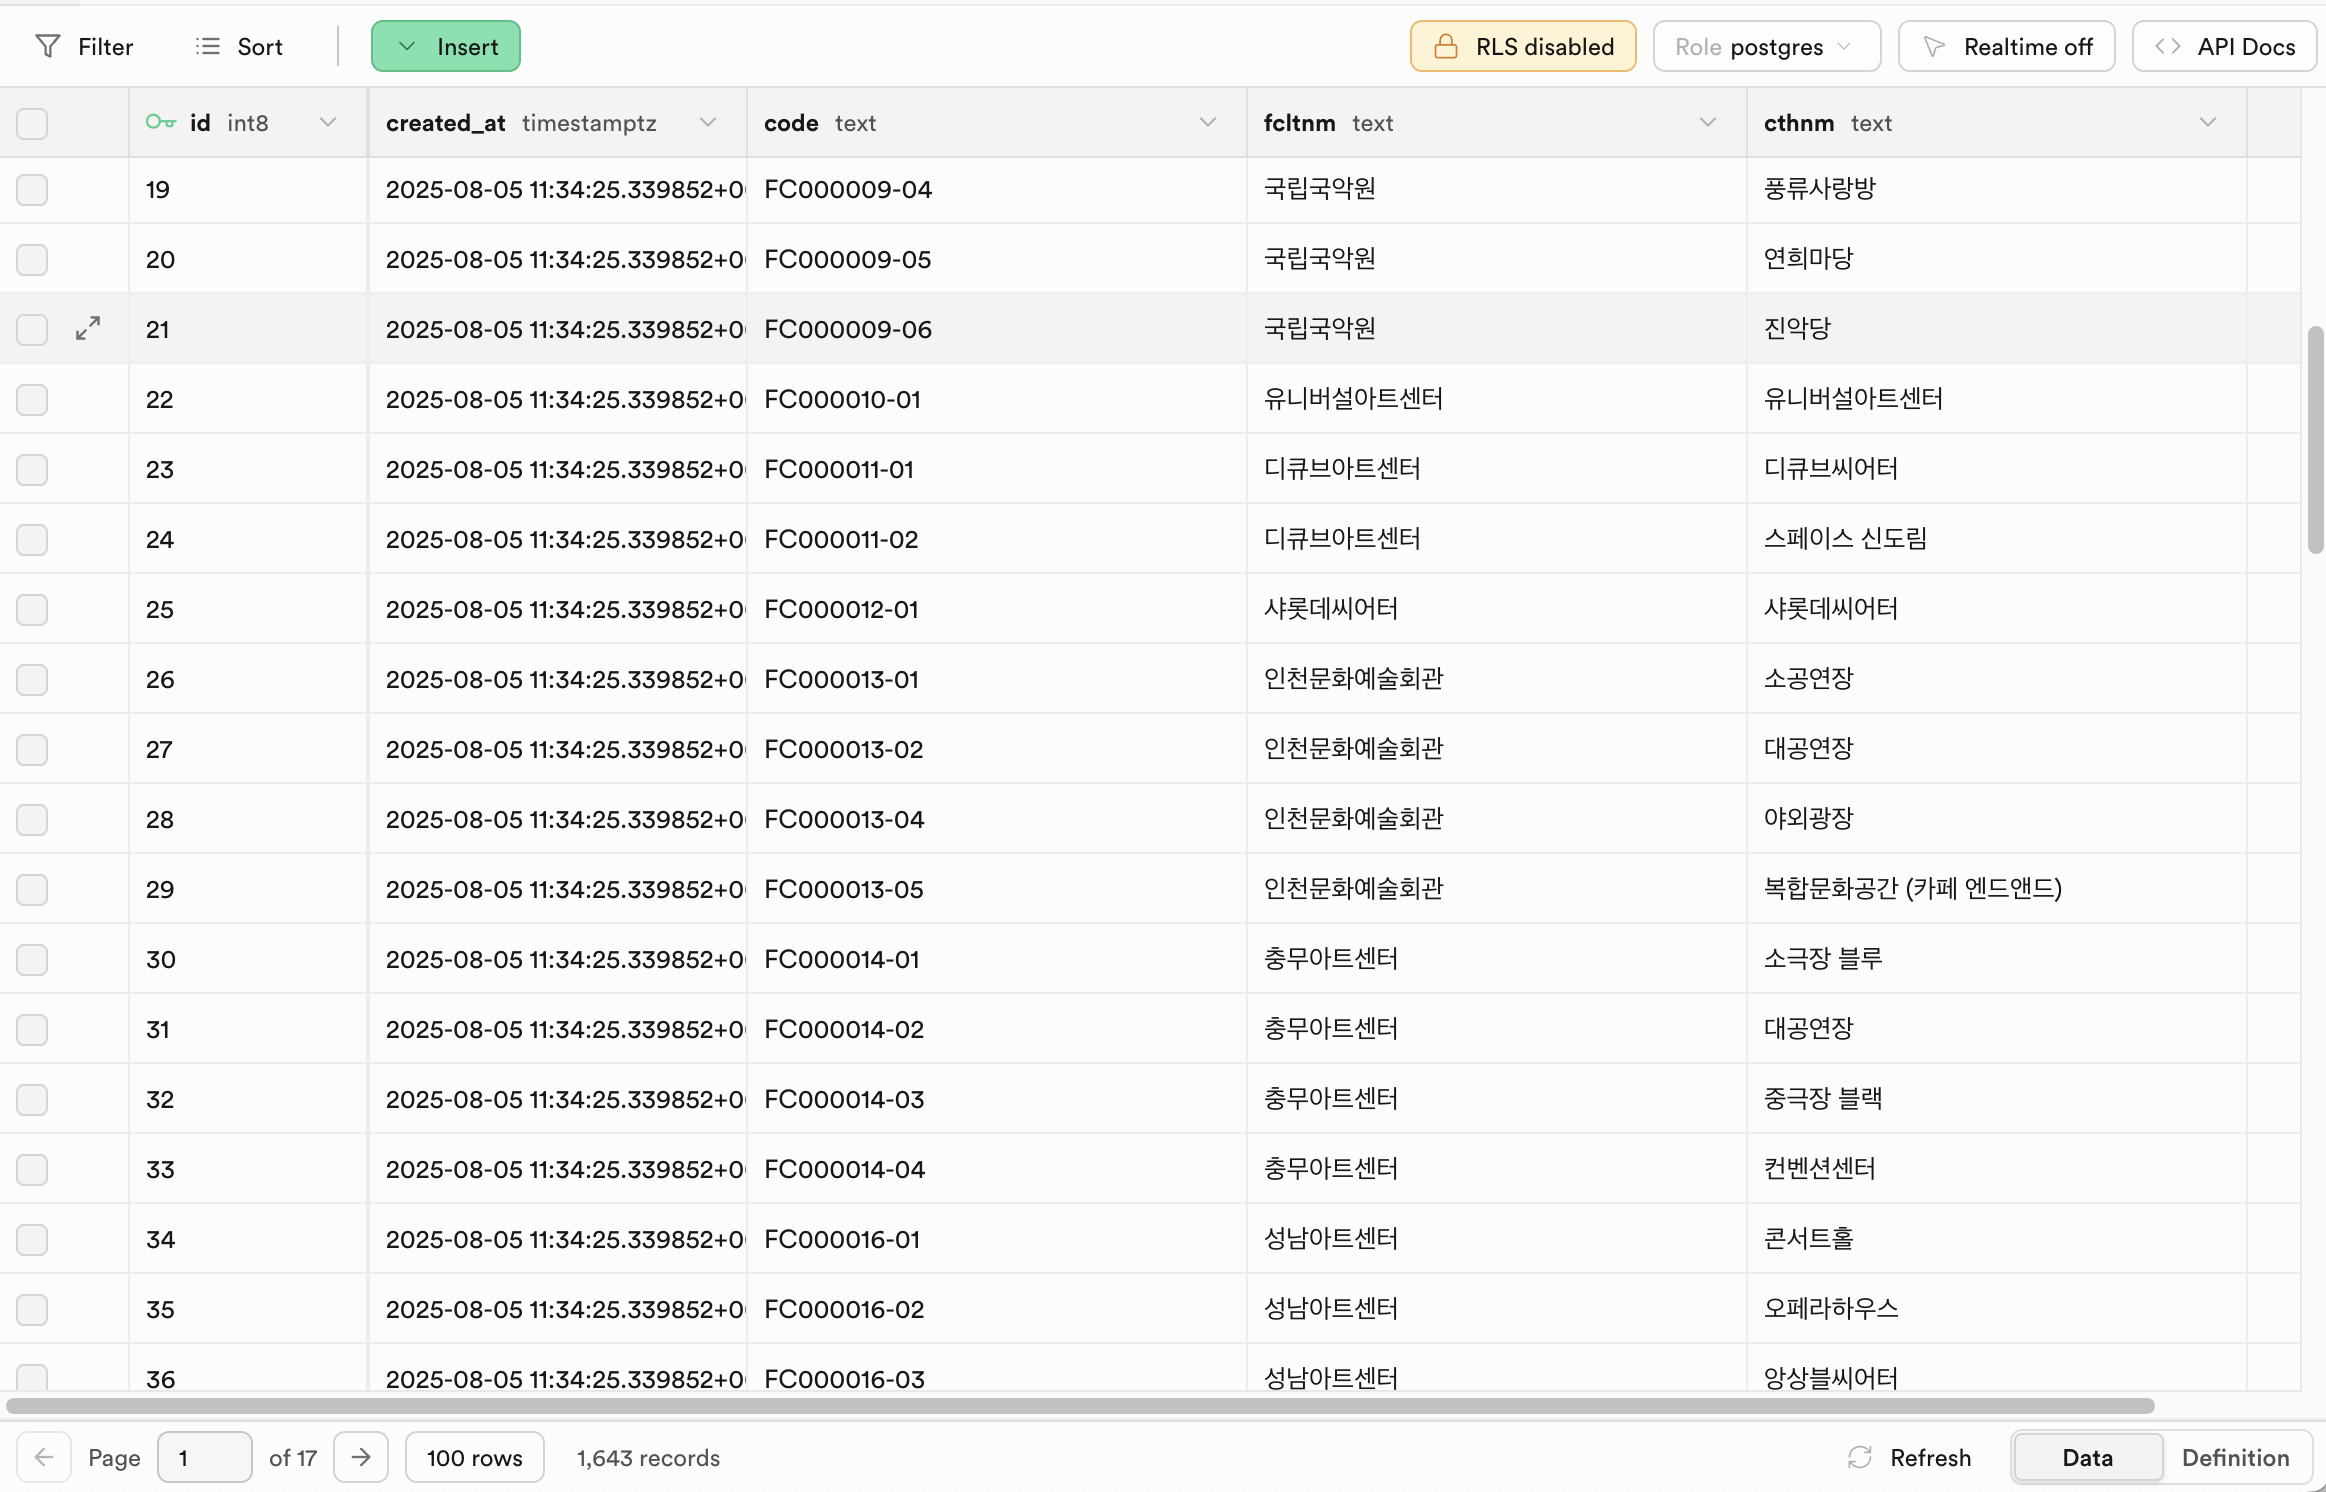Viewport: 2326px width, 1492px height.
Task: Click the RLS disabled lock icon
Action: point(1445,47)
